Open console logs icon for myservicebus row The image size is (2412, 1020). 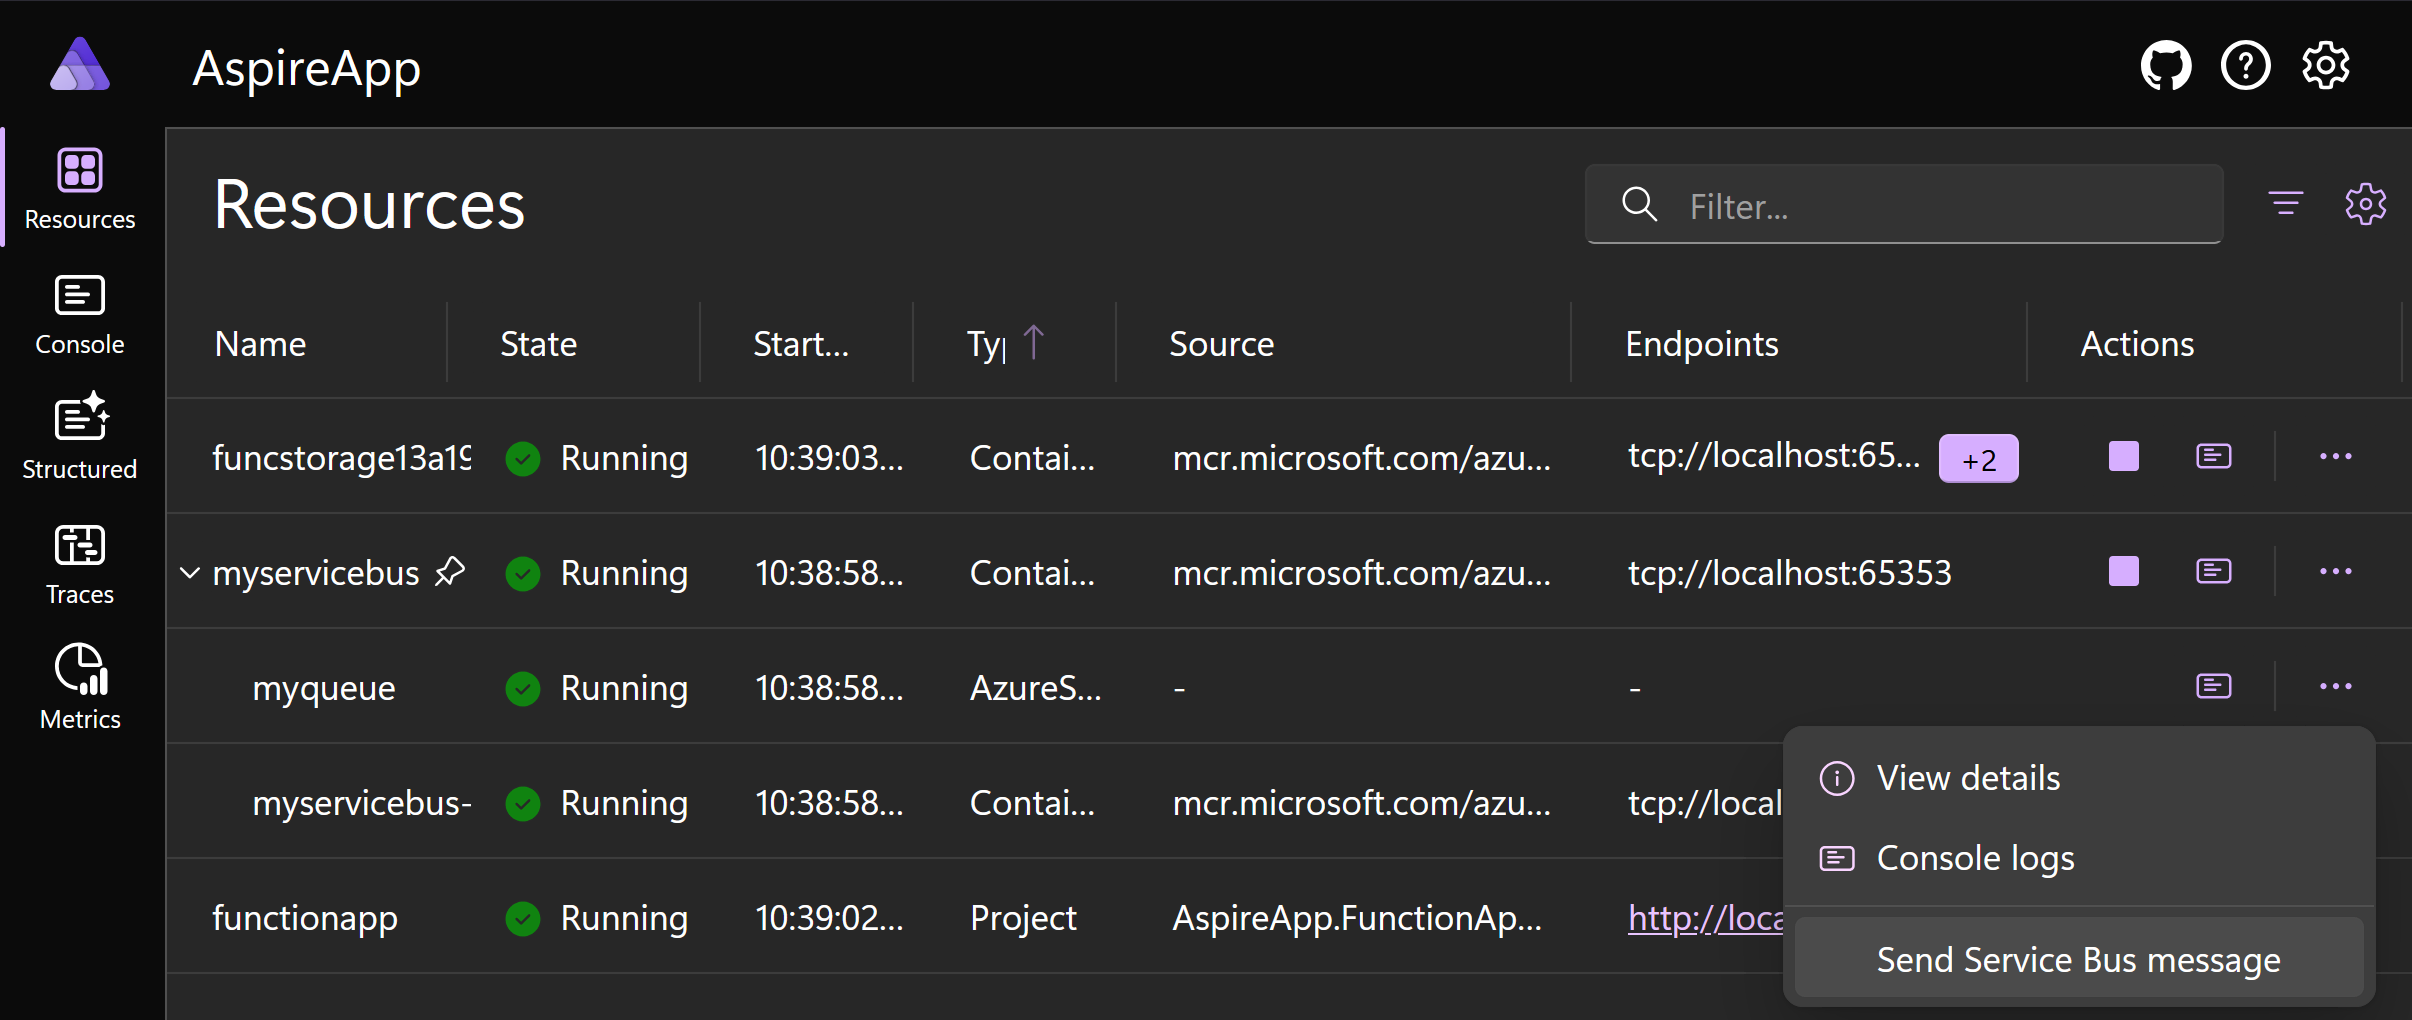[2213, 572]
